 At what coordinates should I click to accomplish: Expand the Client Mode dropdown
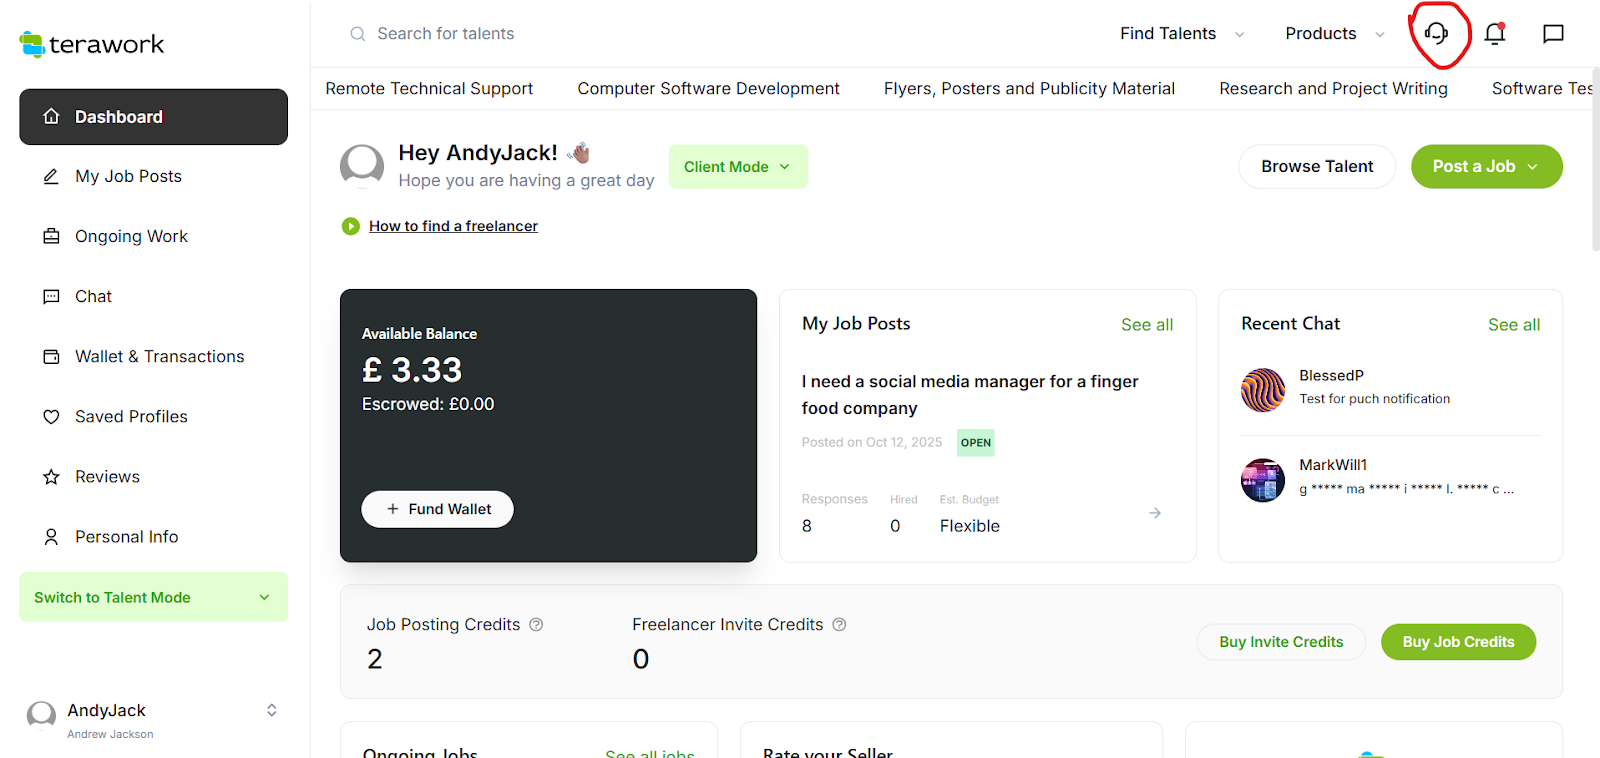tap(737, 167)
